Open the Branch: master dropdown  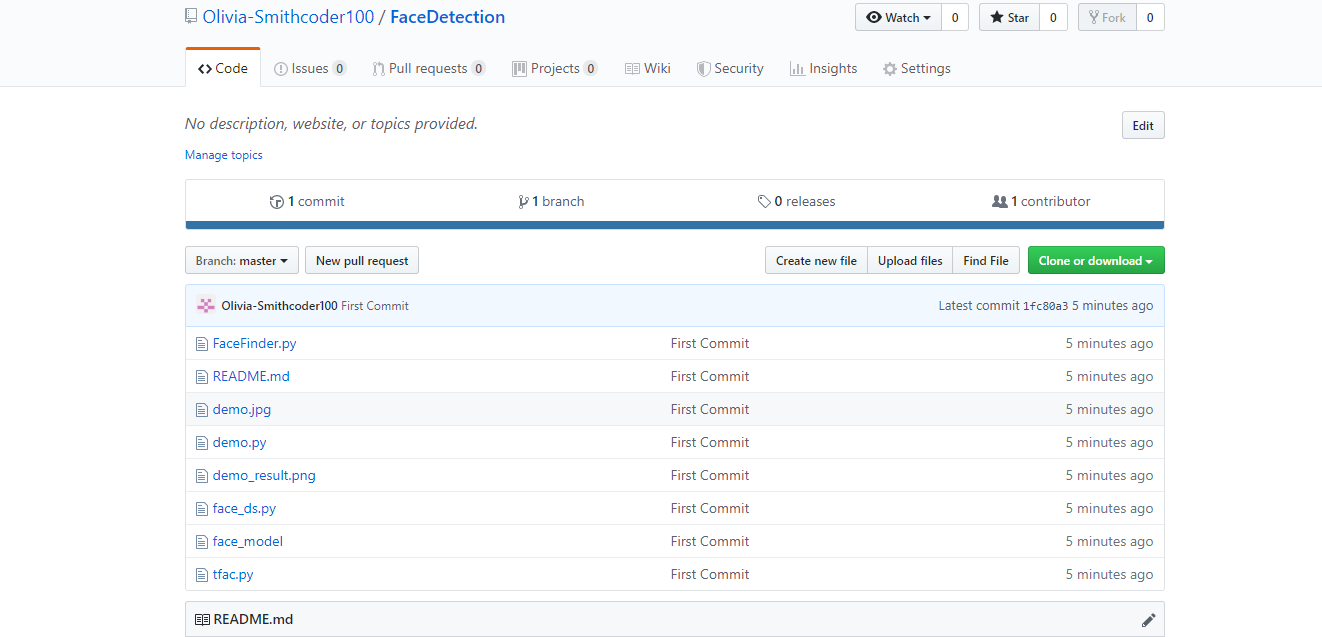pyautogui.click(x=242, y=260)
